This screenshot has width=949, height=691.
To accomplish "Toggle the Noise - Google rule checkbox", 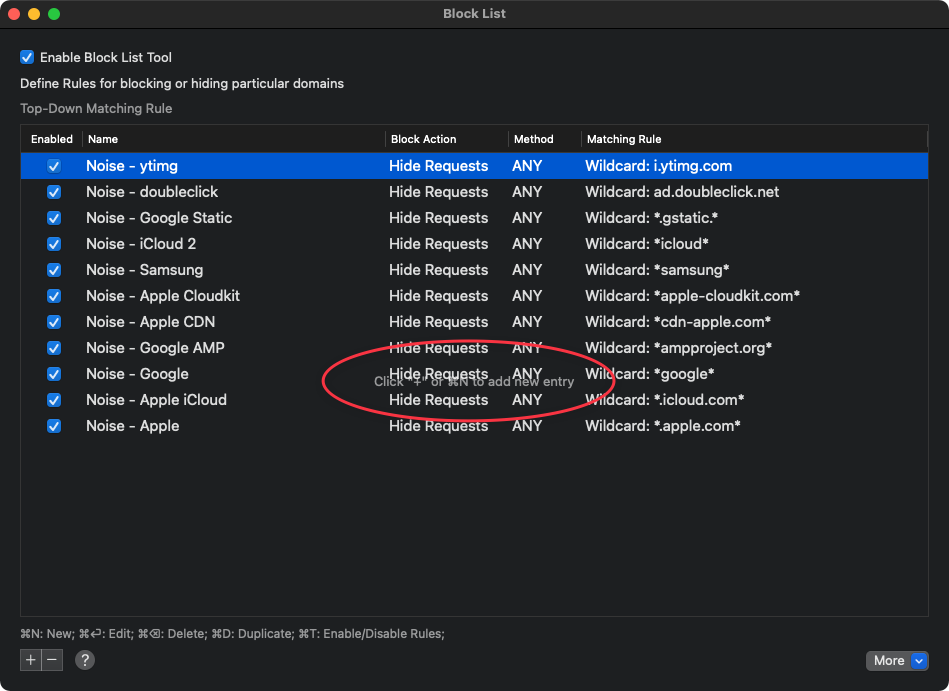I will tap(54, 374).
